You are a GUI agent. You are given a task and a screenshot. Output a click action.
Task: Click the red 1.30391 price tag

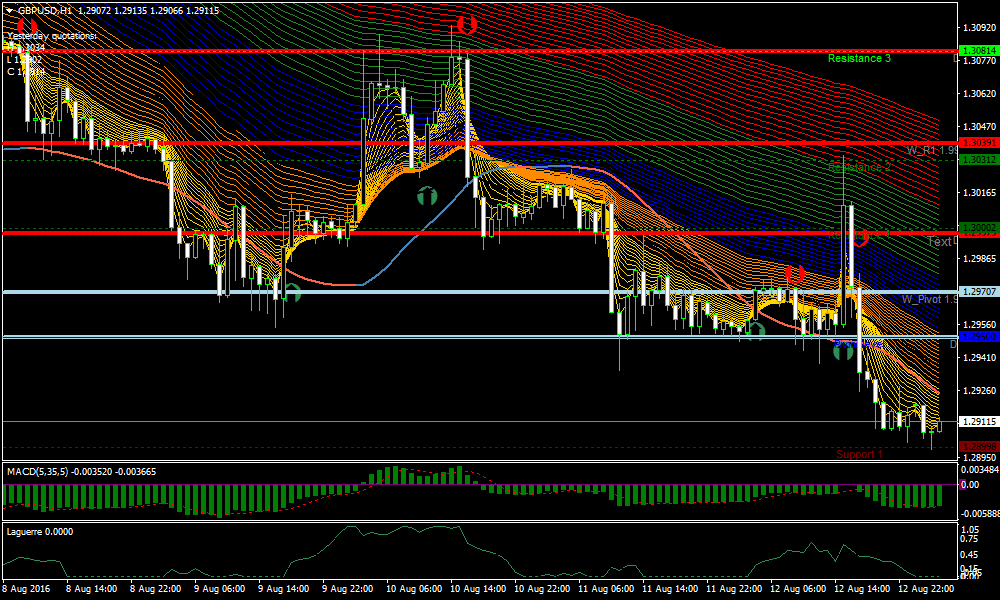pyautogui.click(x=977, y=143)
